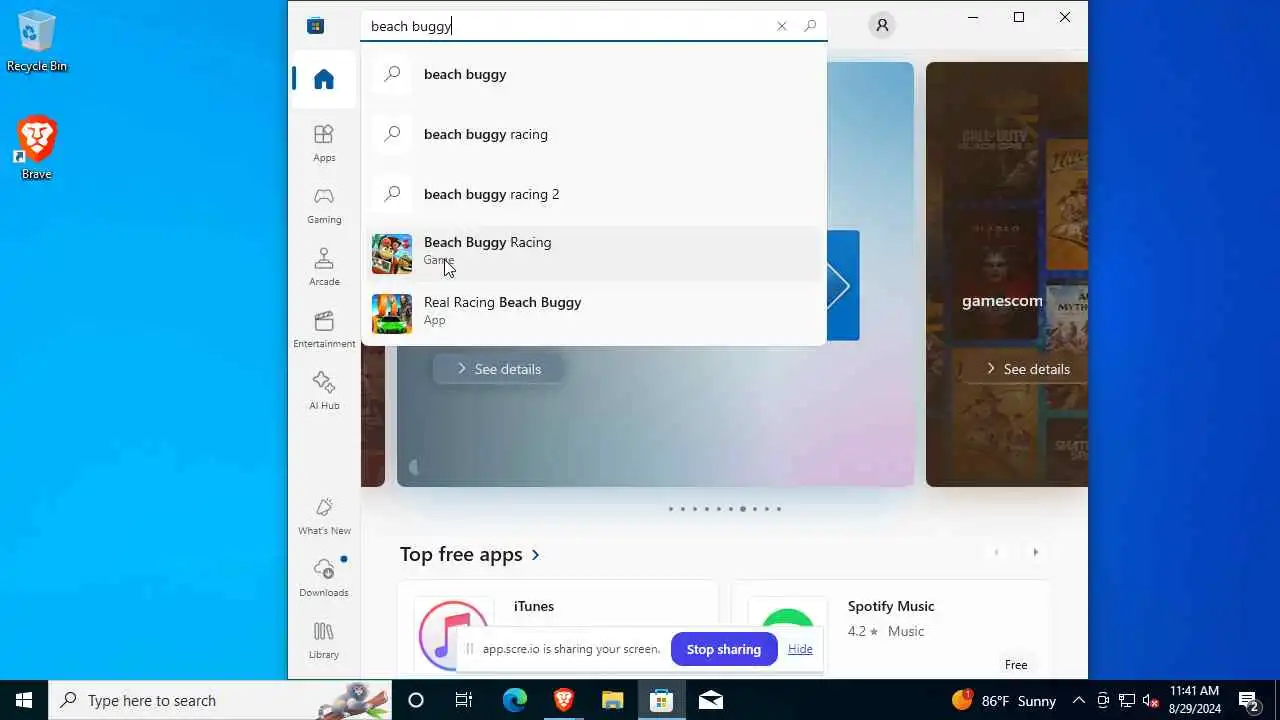
Task: Click the taskbar search box
Action: pyautogui.click(x=220, y=700)
